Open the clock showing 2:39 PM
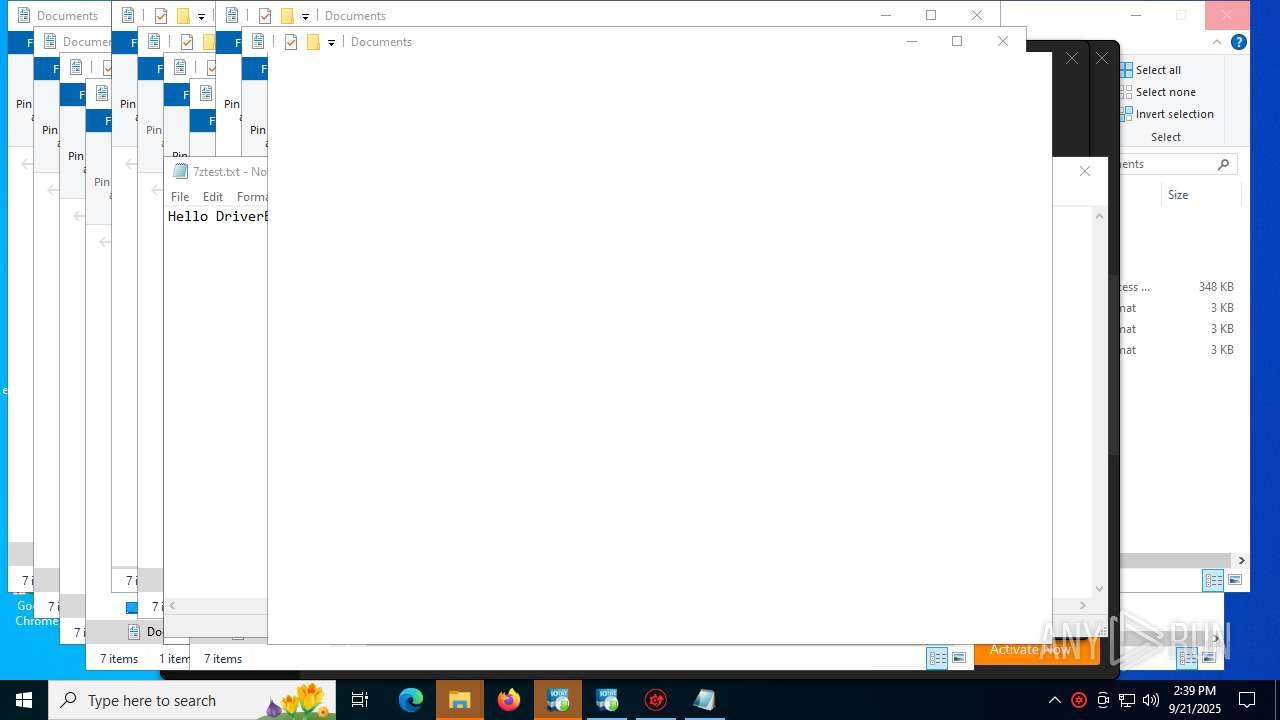Viewport: 1280px width, 720px height. 1195,700
